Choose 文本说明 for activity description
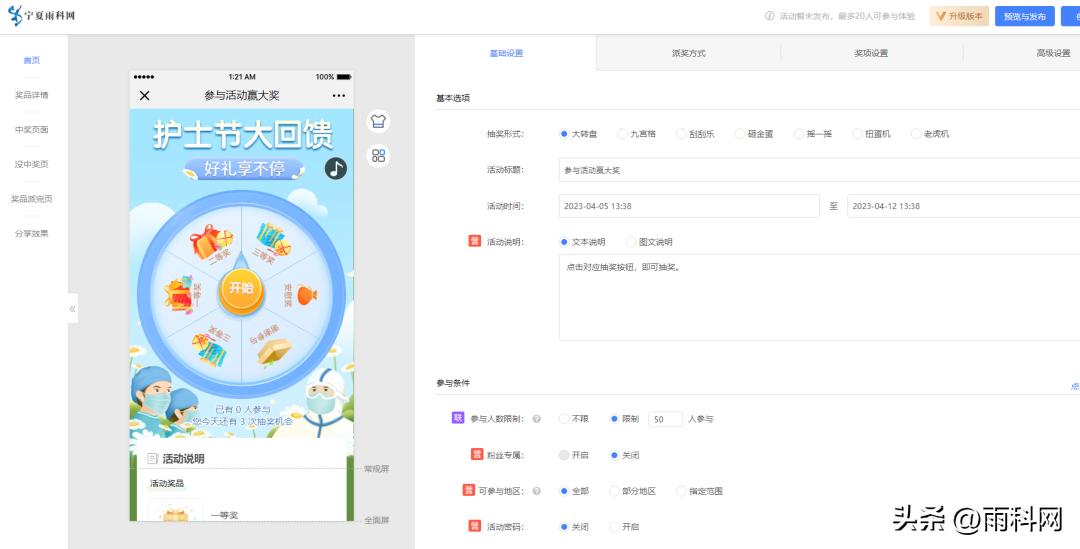This screenshot has width=1080, height=549. 565,242
